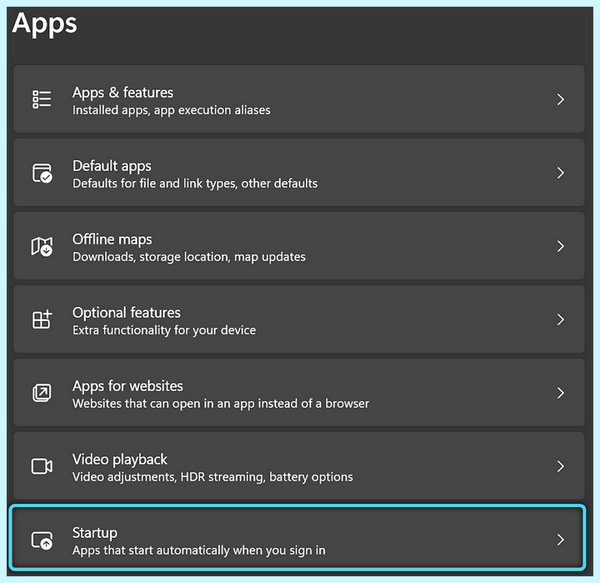600x583 pixels.
Task: Open the Apps & features title
Action: (123, 93)
